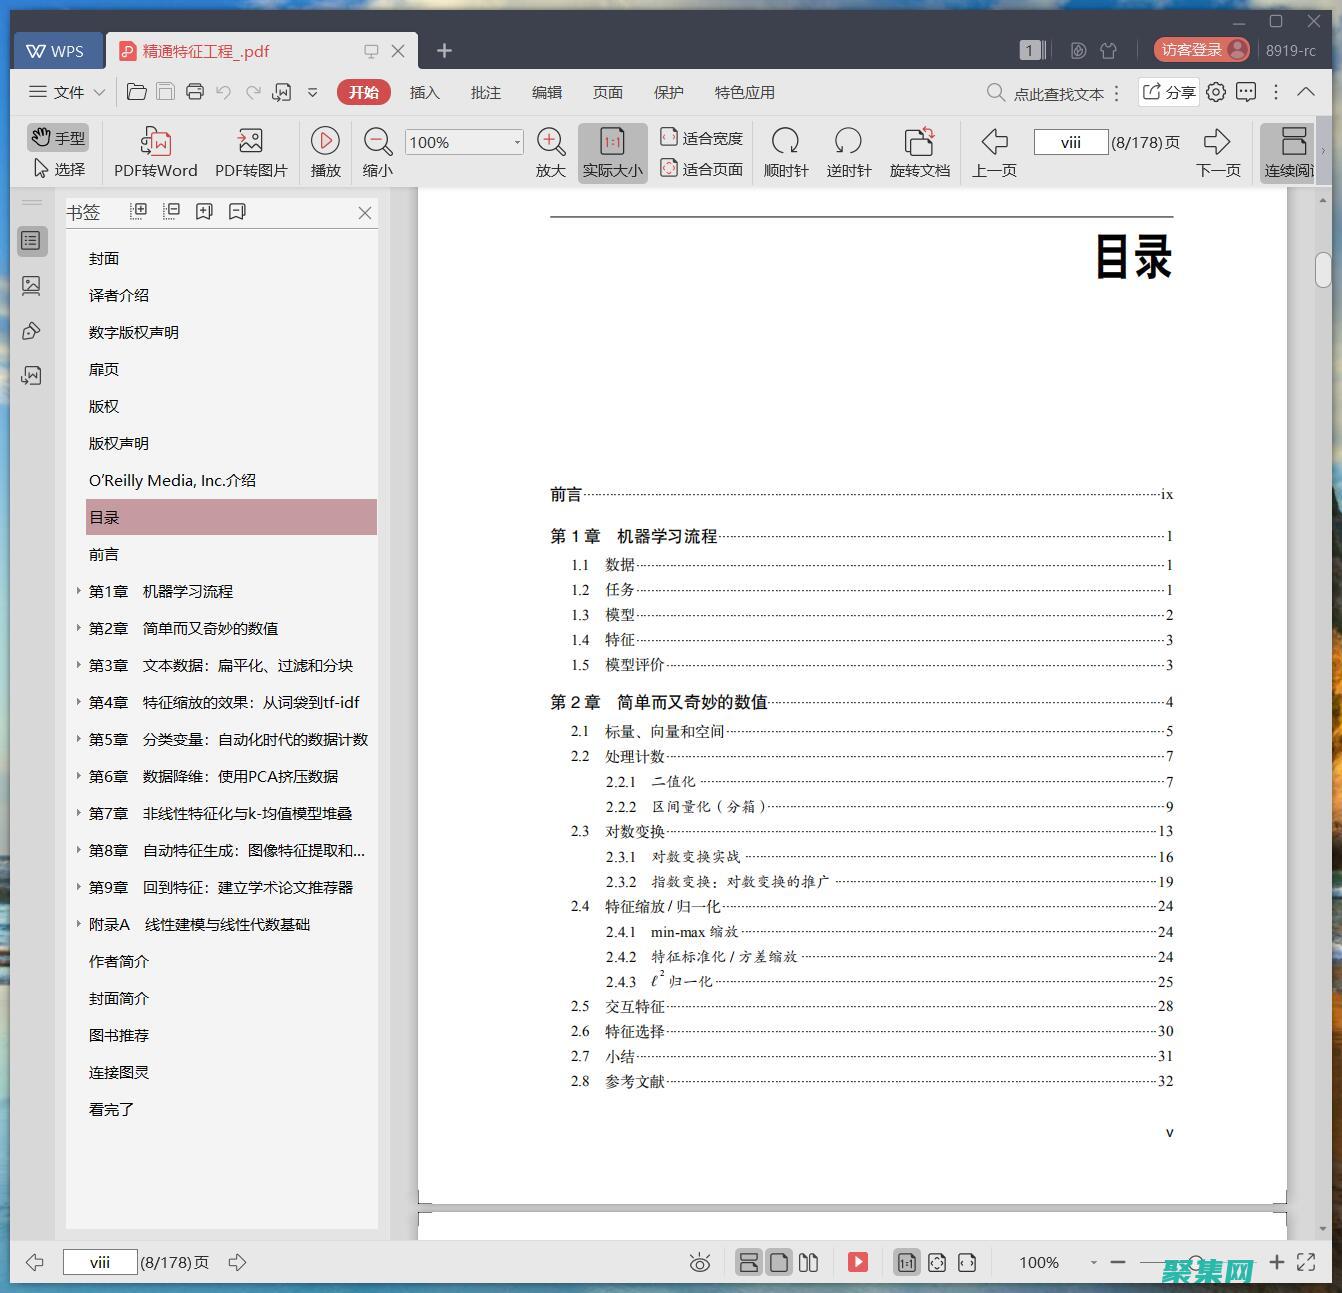
Task: Click the PDF转图片 conversion icon
Action: [x=250, y=141]
